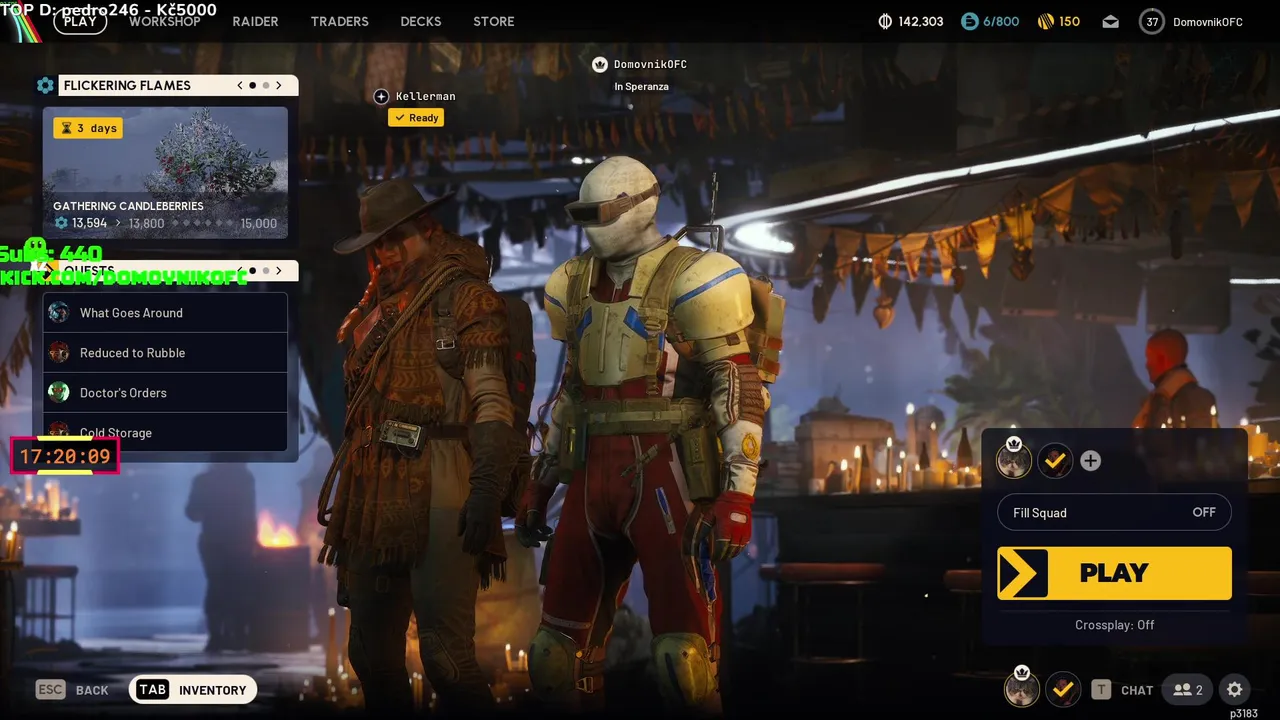
Task: Toggle the Crossplay: Off setting
Action: click(1114, 625)
